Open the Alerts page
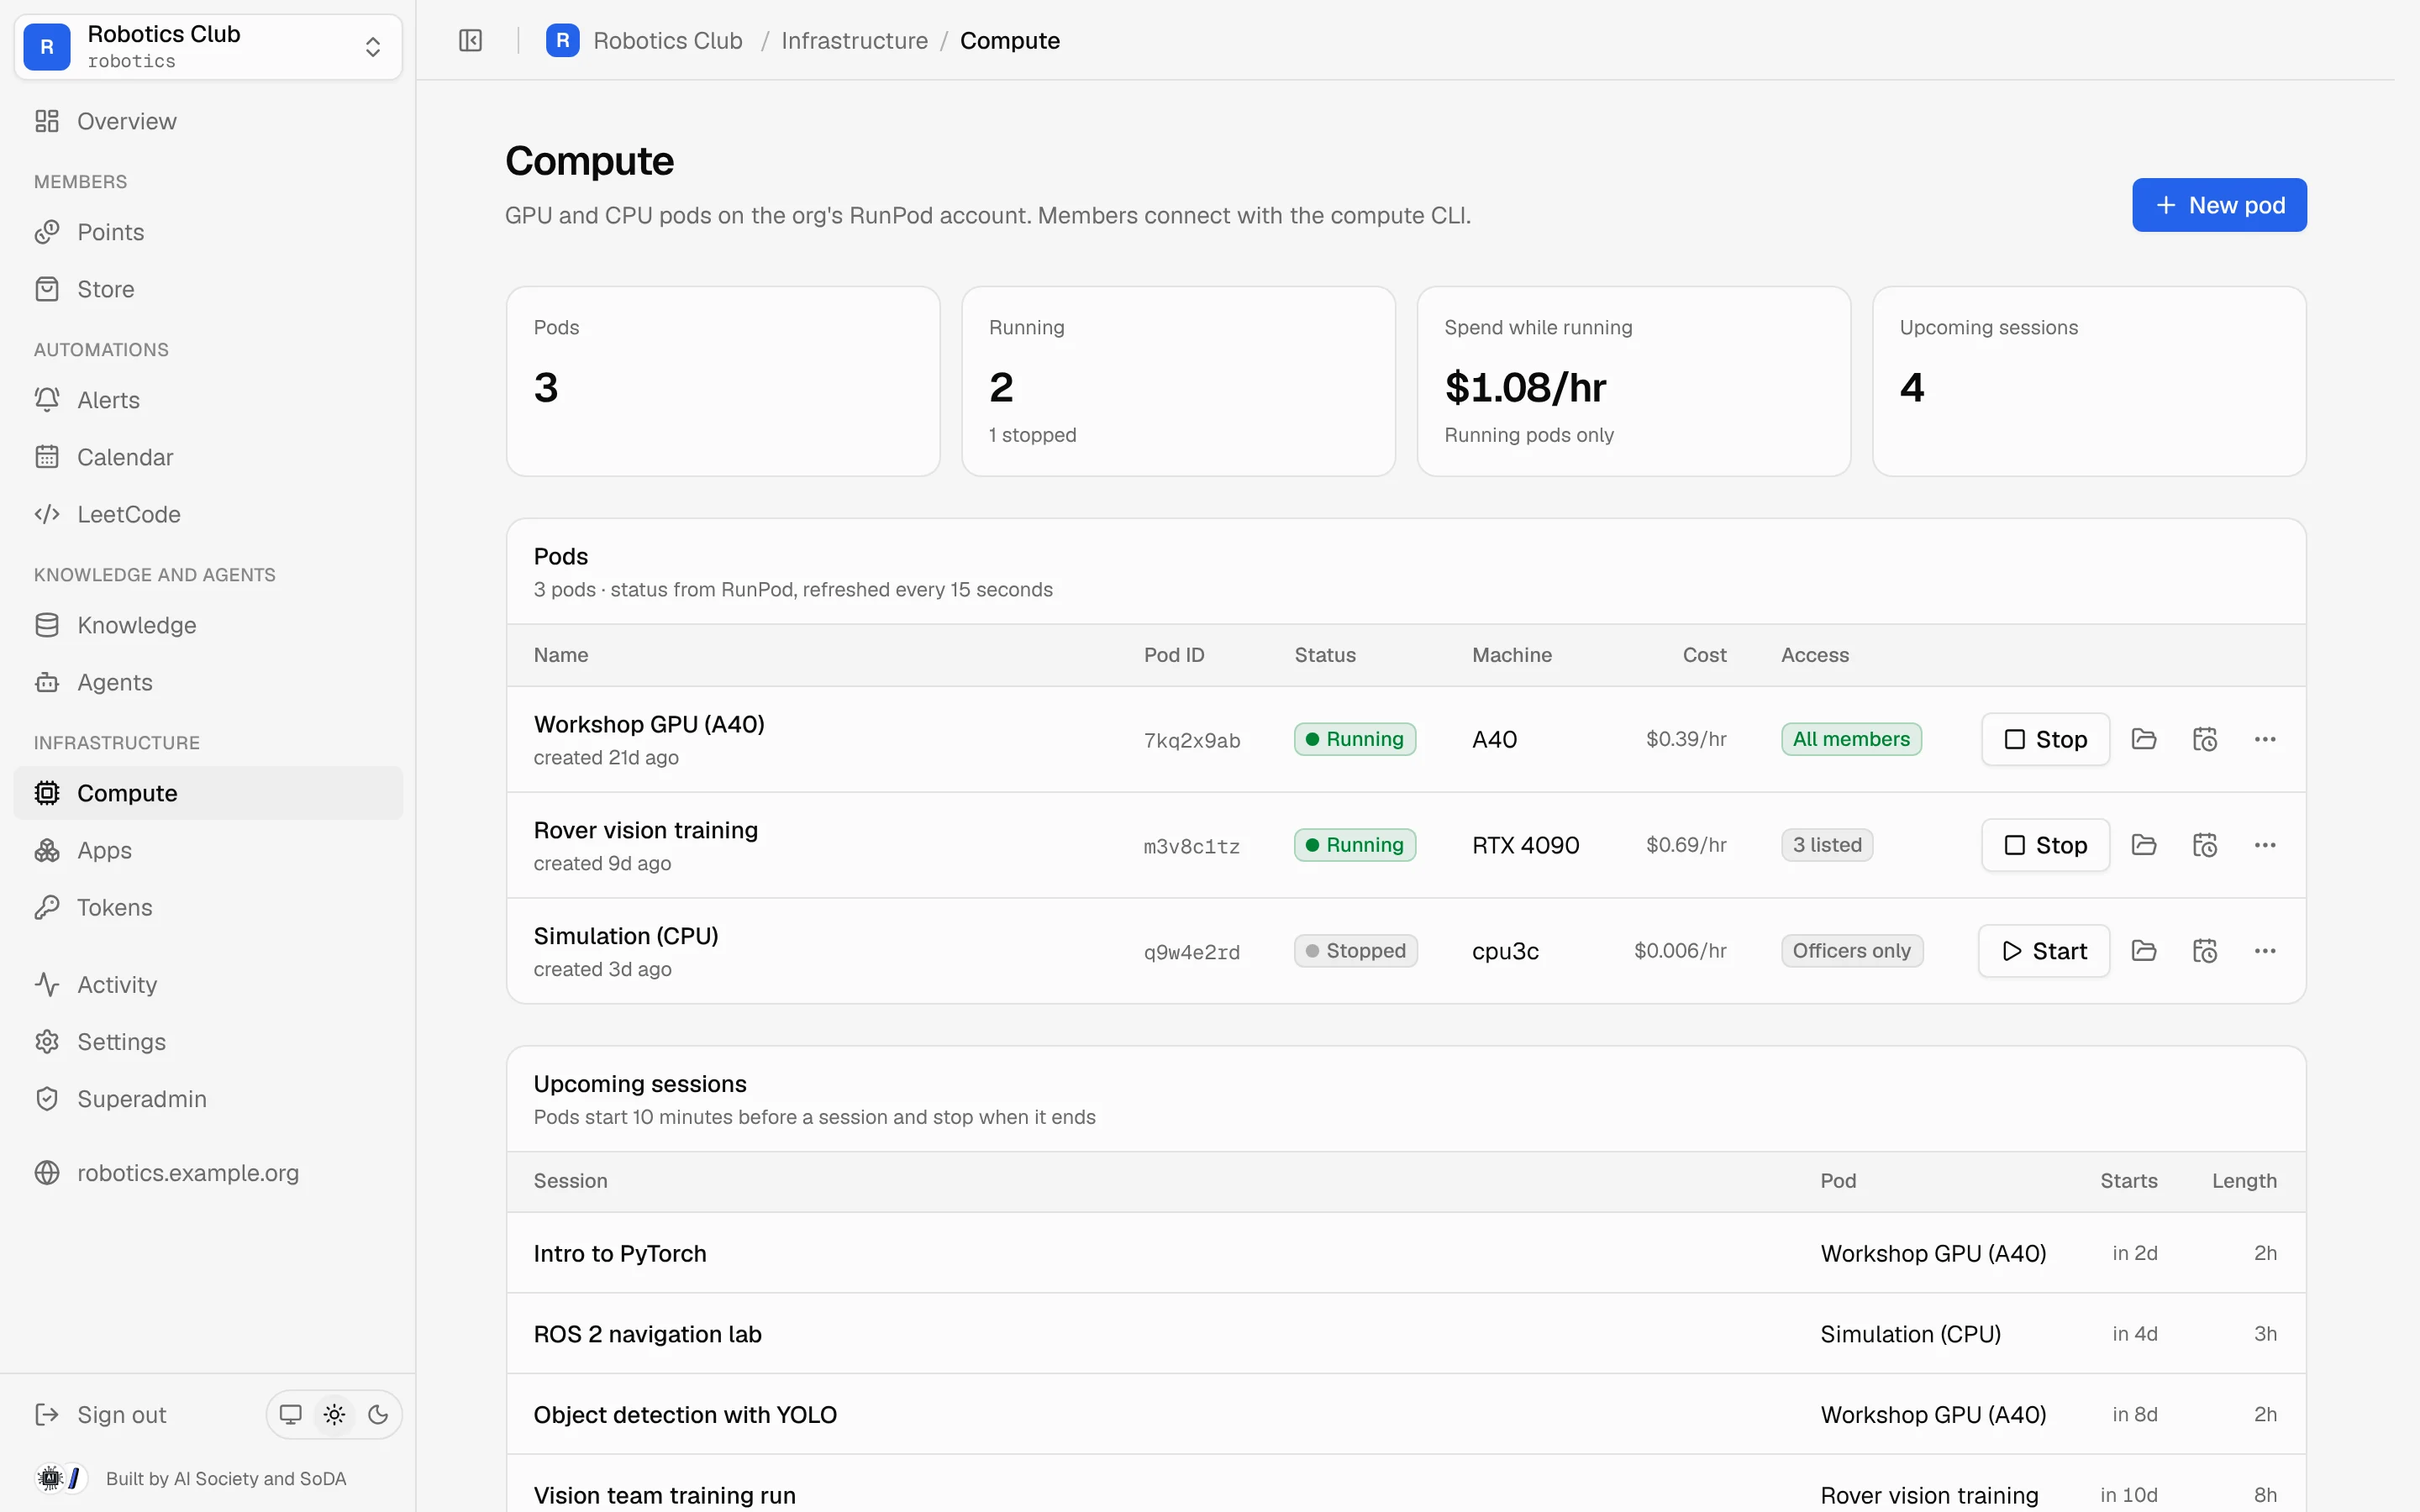Image resolution: width=2420 pixels, height=1512 pixels. point(208,400)
